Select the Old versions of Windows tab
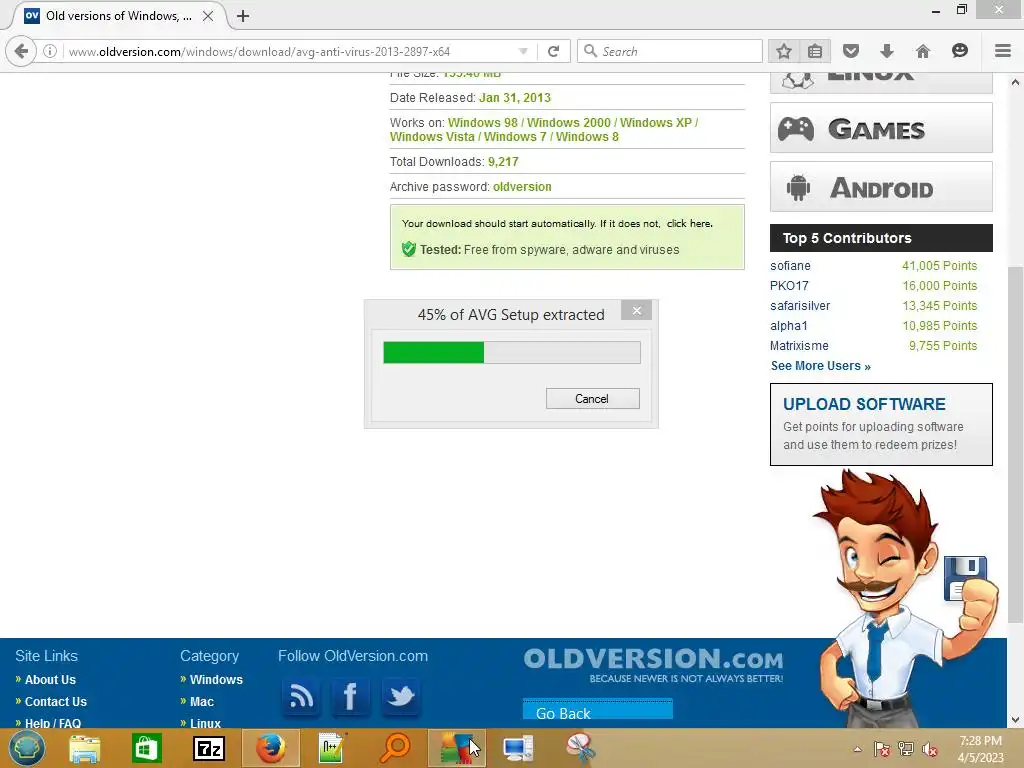Viewport: 1024px width, 768px height. pos(118,16)
